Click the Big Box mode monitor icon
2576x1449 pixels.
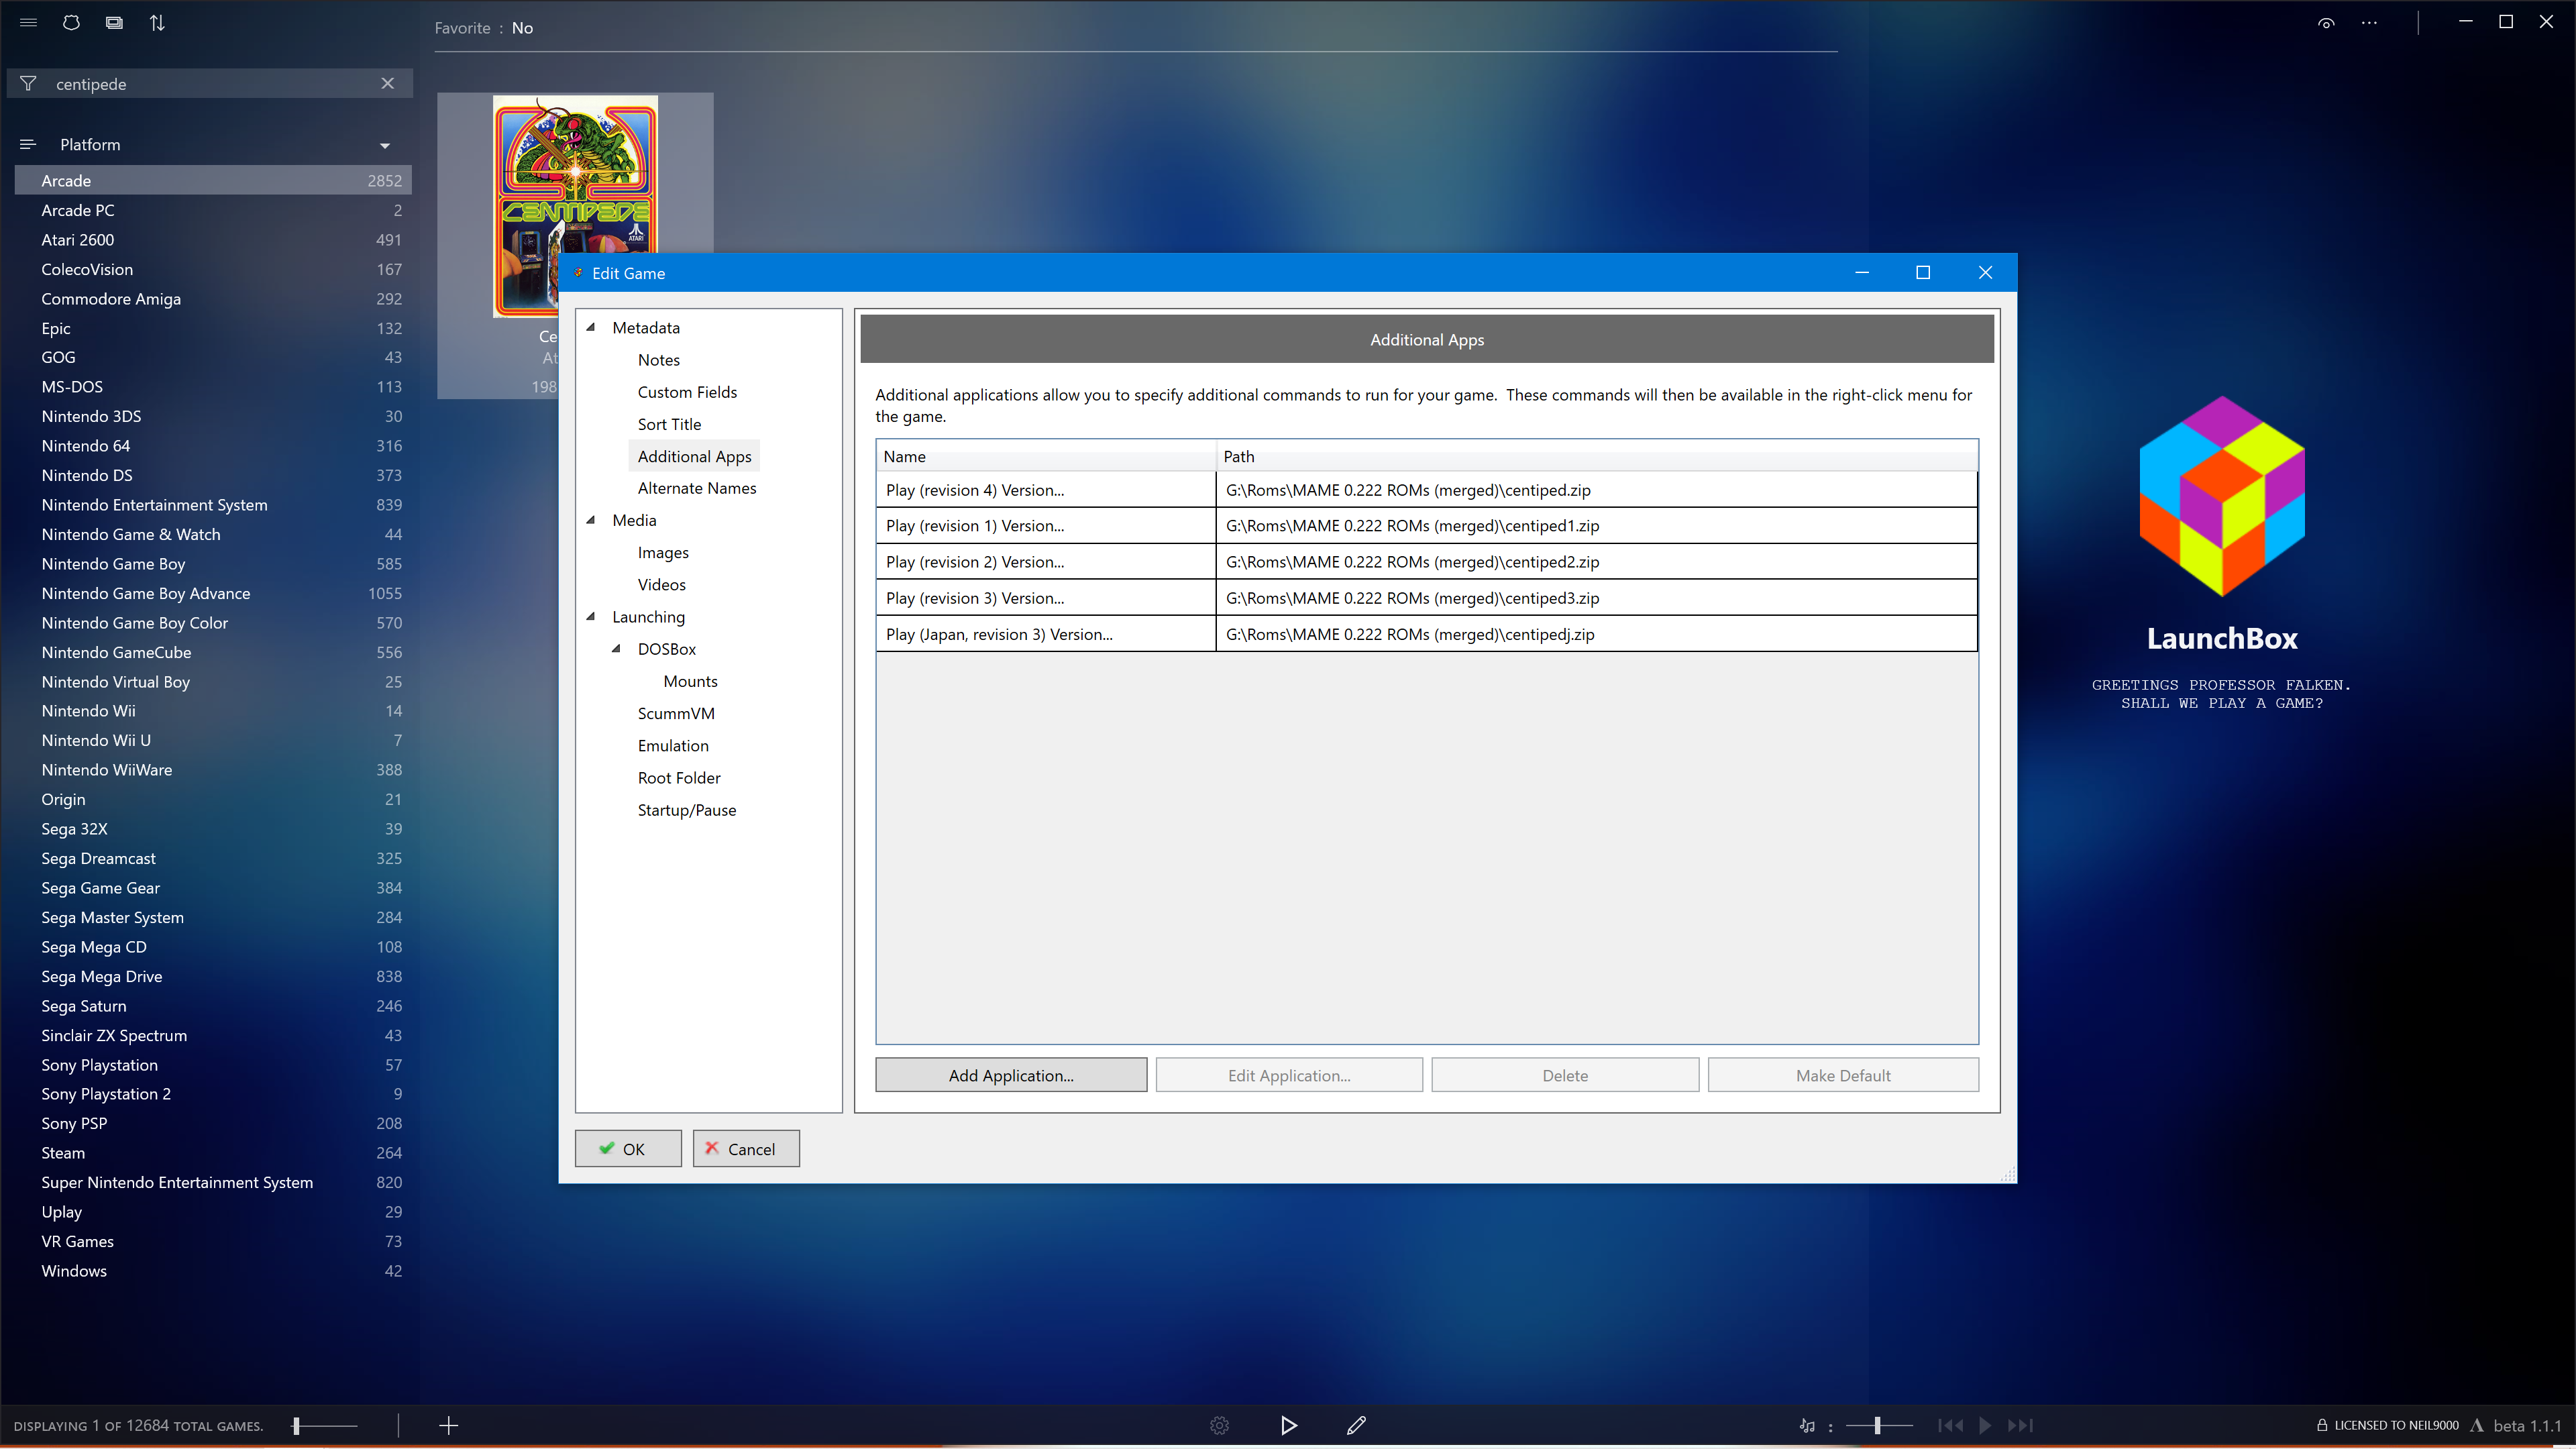point(114,22)
